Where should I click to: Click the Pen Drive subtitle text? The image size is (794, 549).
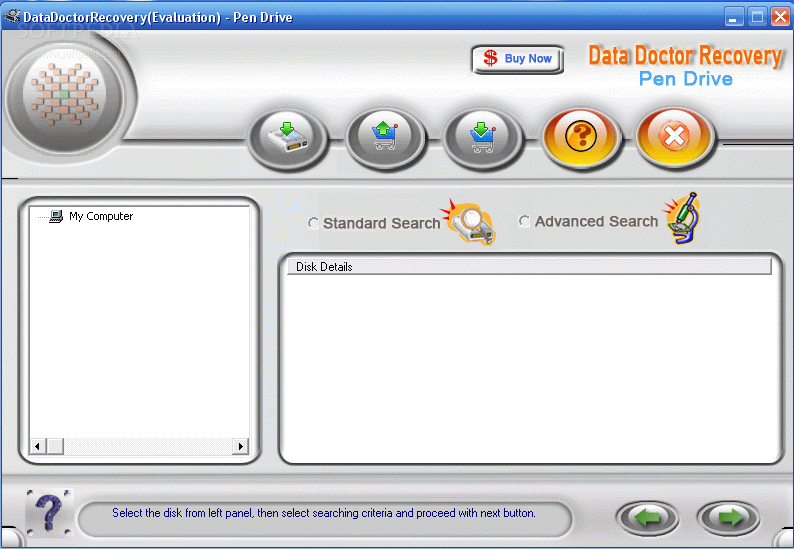(686, 79)
